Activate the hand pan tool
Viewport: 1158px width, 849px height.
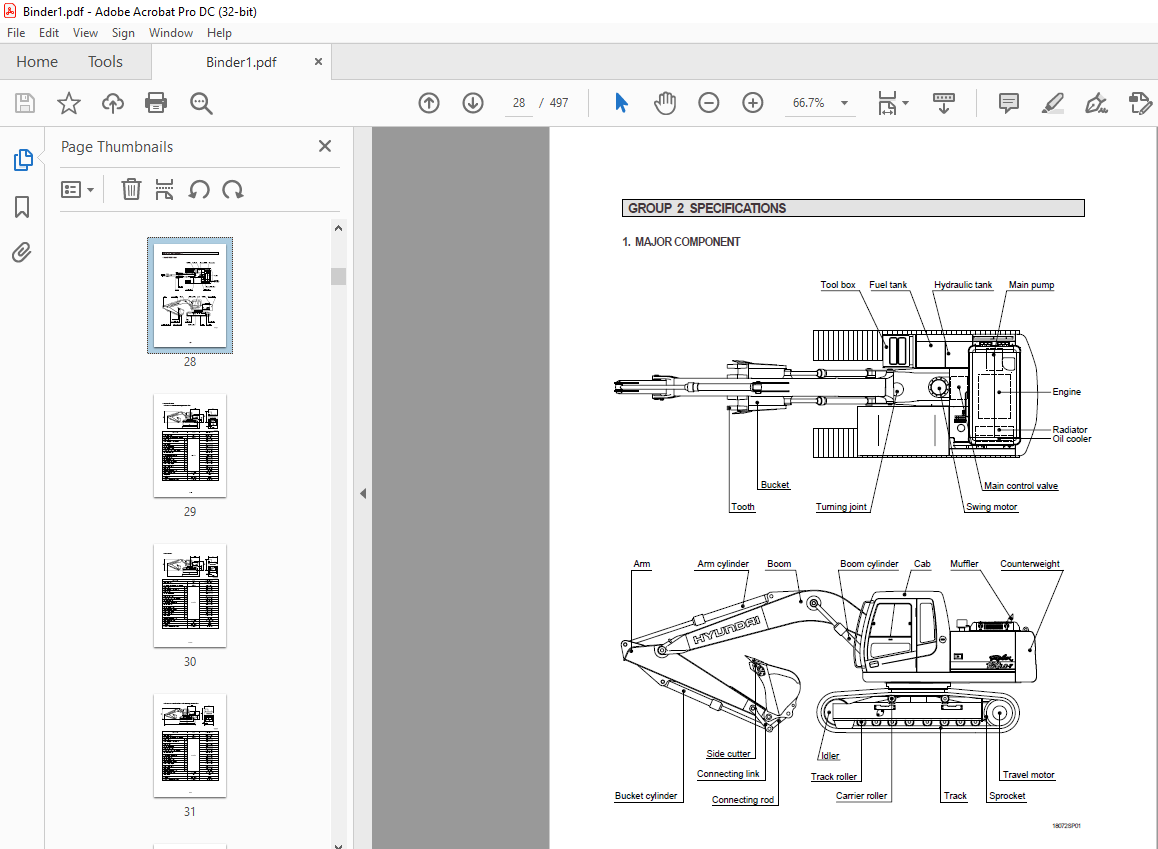(x=665, y=103)
